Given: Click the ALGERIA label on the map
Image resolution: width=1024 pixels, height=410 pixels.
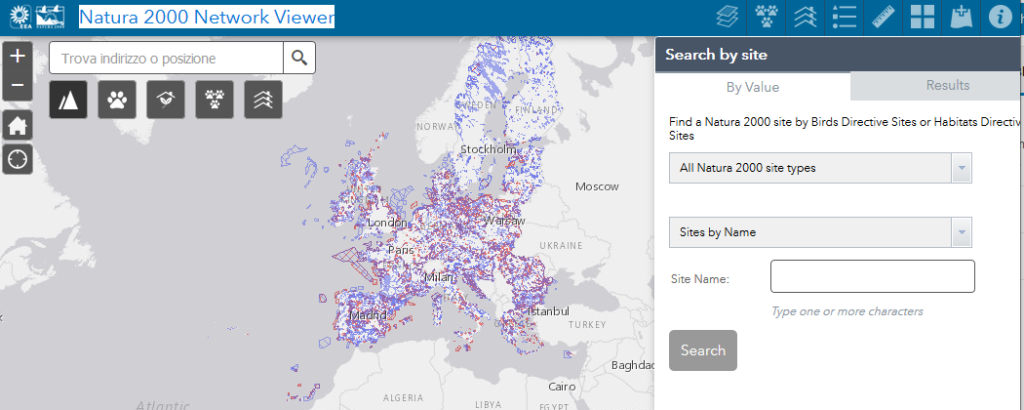Looking at the screenshot, I should pyautogui.click(x=403, y=398).
